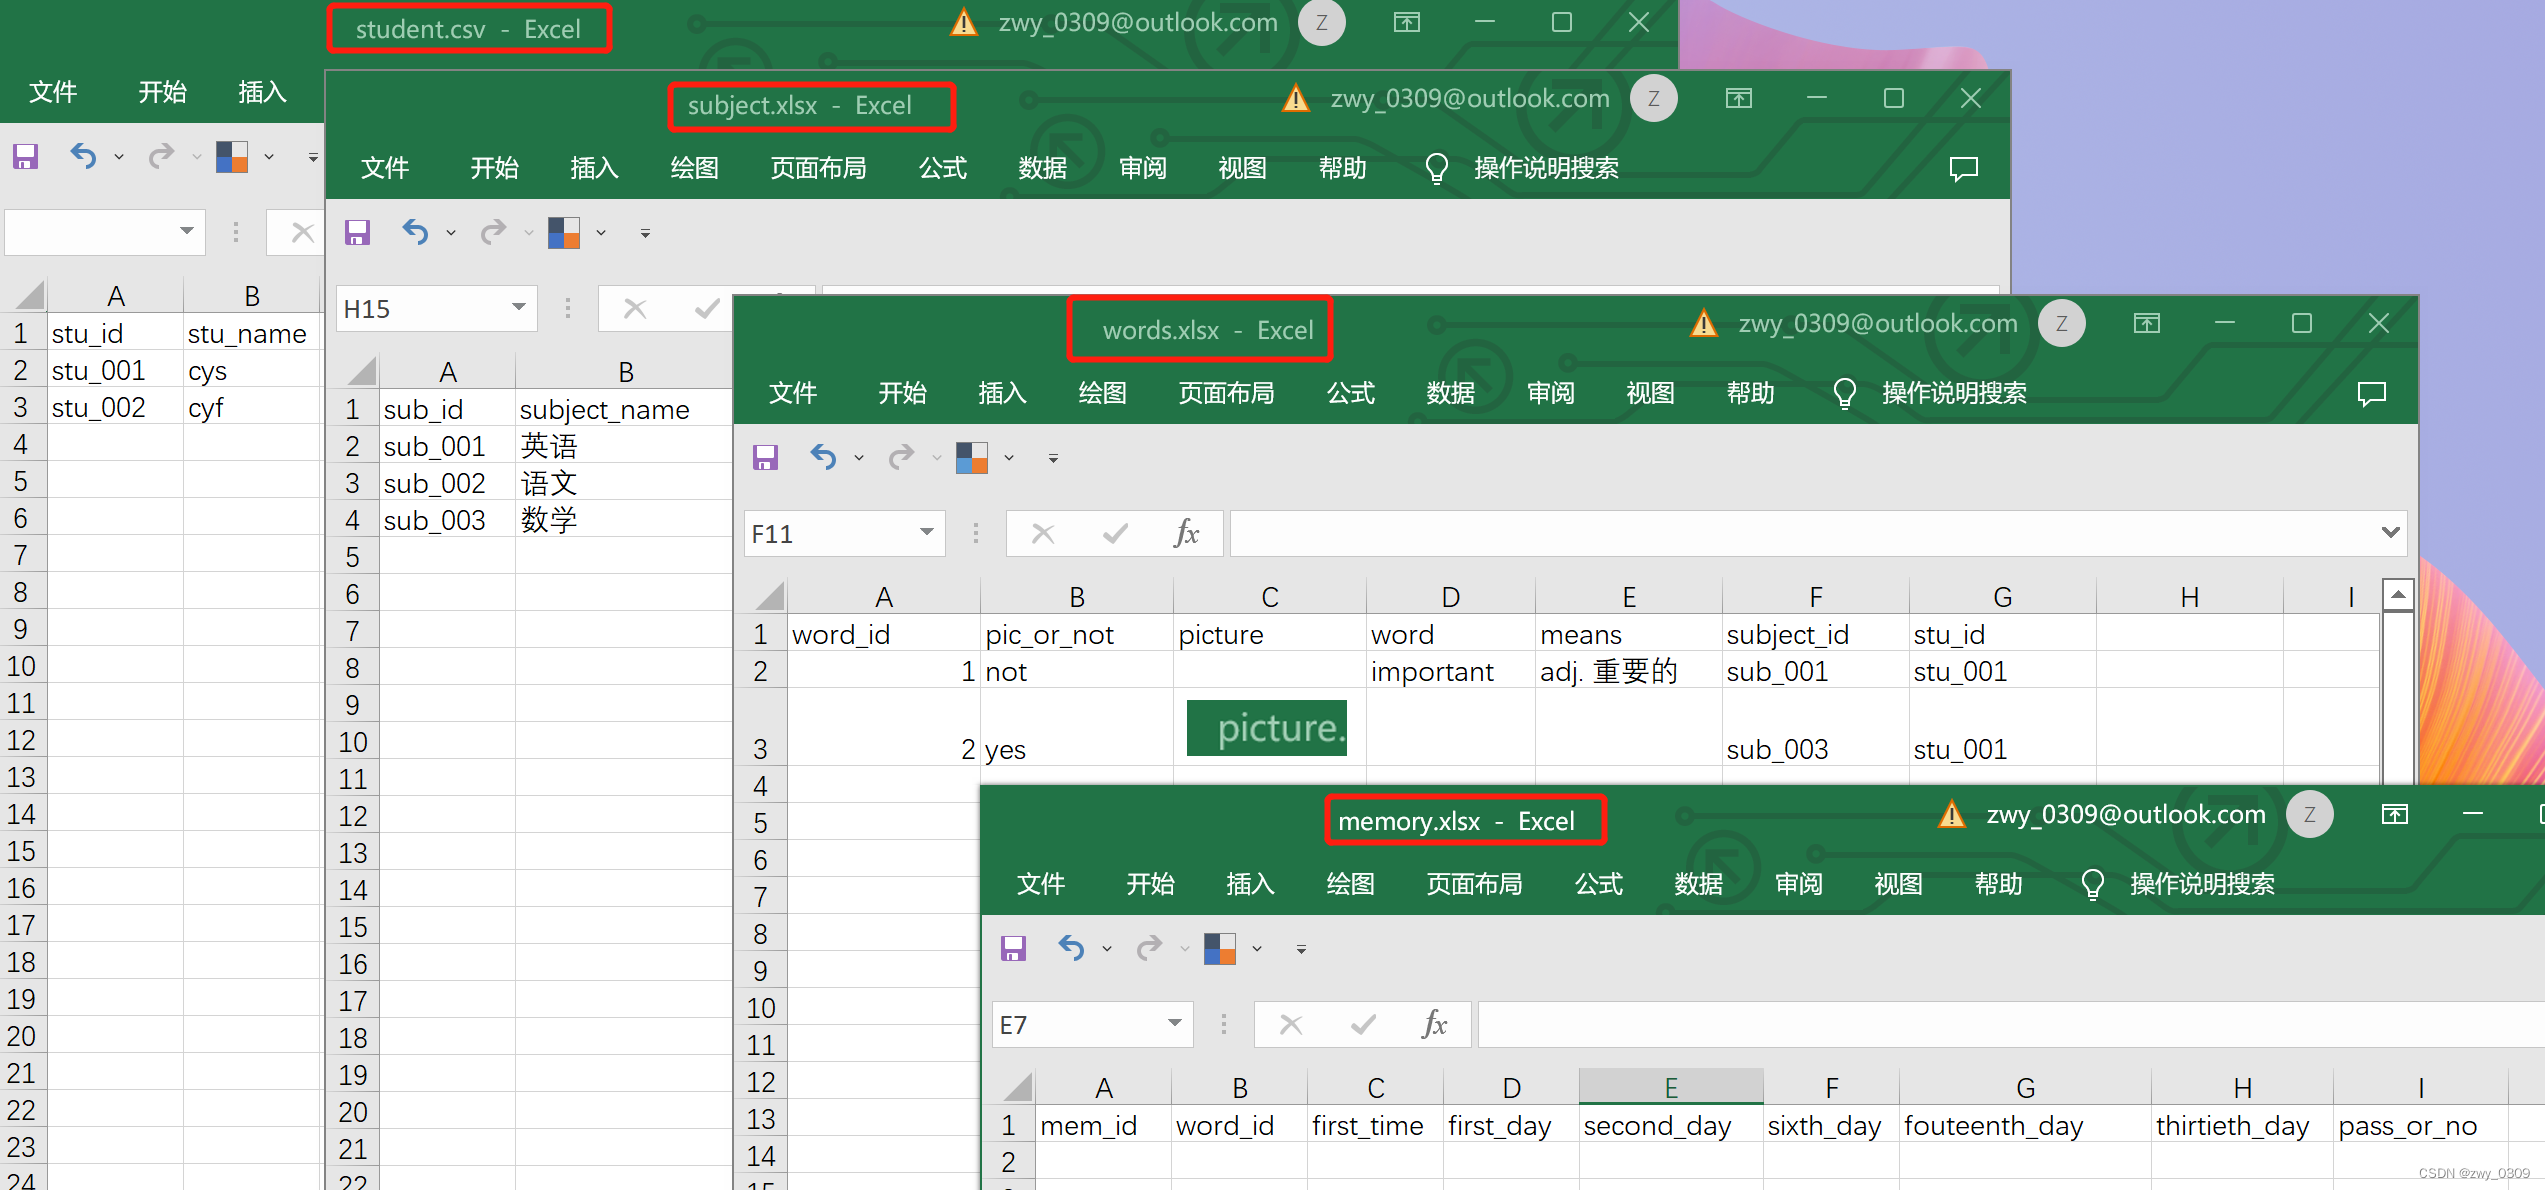Click undo arrow in student.csv window

pyautogui.click(x=84, y=156)
